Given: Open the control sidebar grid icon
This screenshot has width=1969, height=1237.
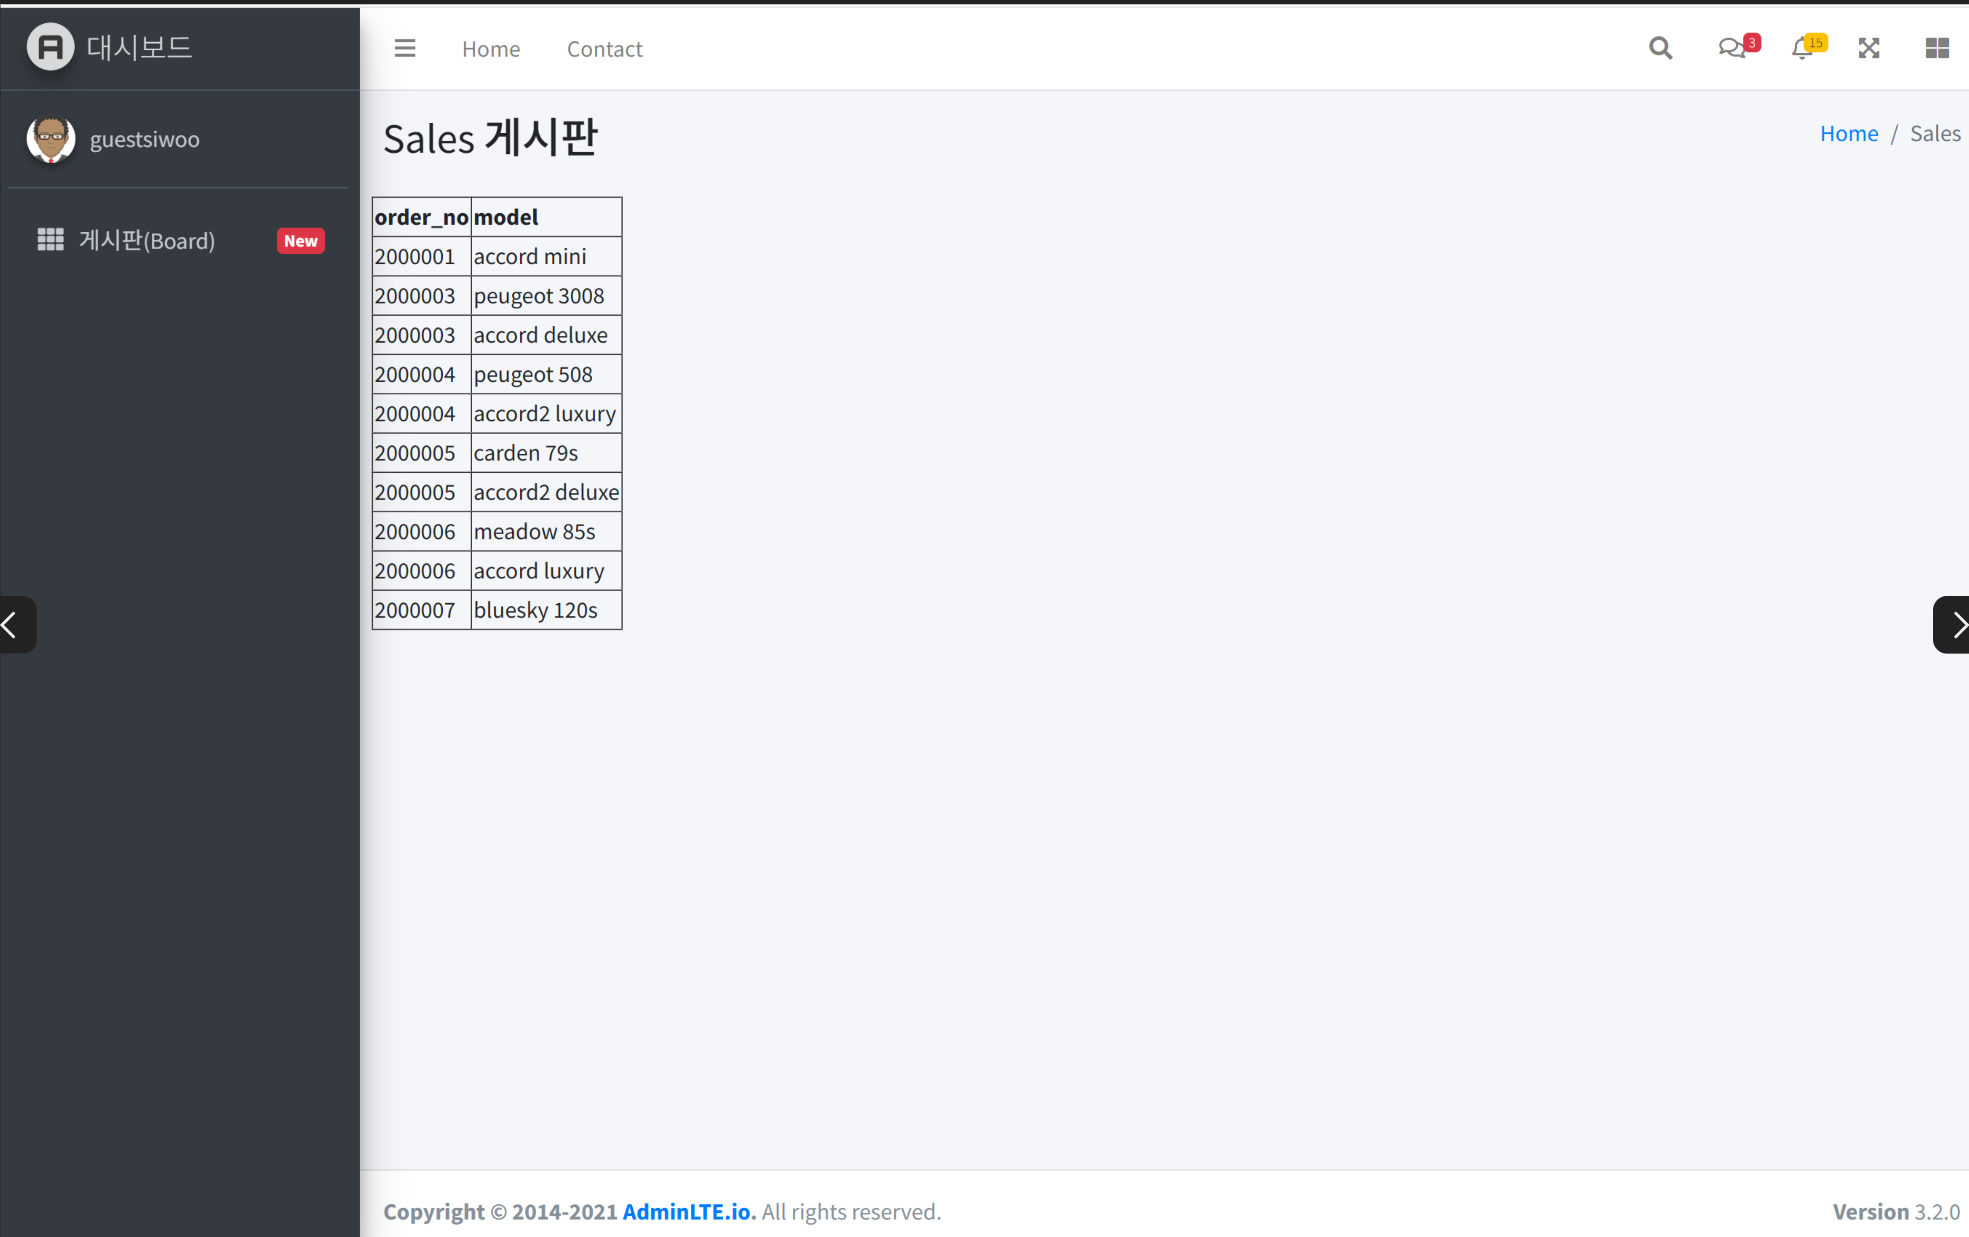Looking at the screenshot, I should (1936, 48).
